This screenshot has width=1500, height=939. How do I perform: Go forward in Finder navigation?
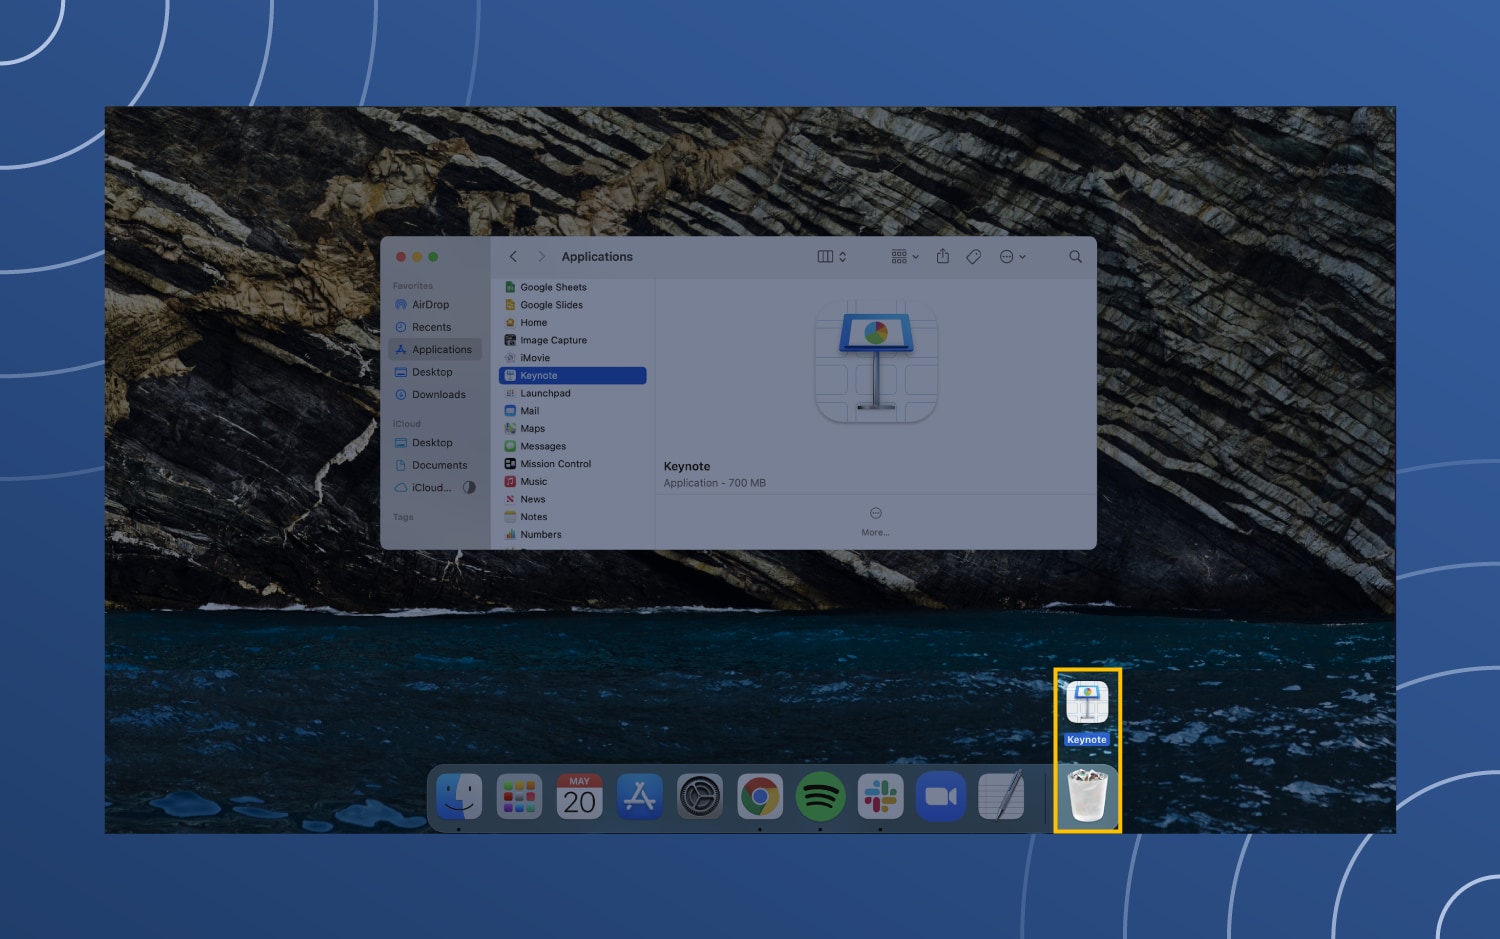click(542, 257)
